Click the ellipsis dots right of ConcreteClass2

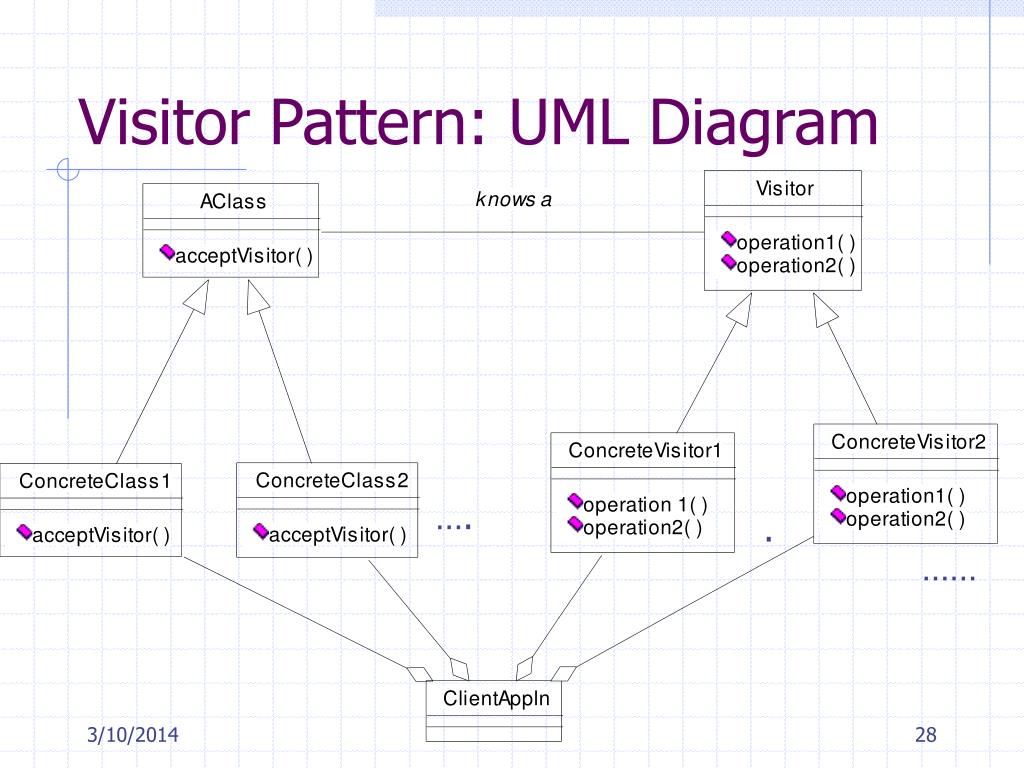tap(454, 526)
